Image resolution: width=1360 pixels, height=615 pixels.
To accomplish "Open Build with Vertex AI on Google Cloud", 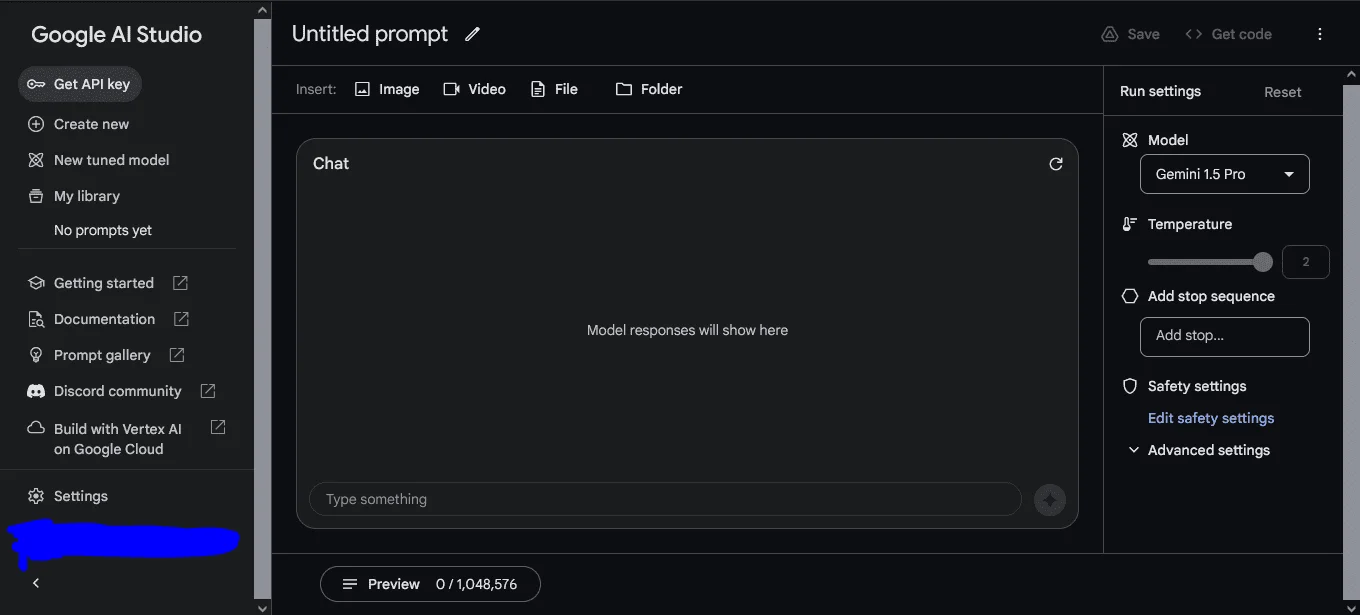I will click(118, 439).
